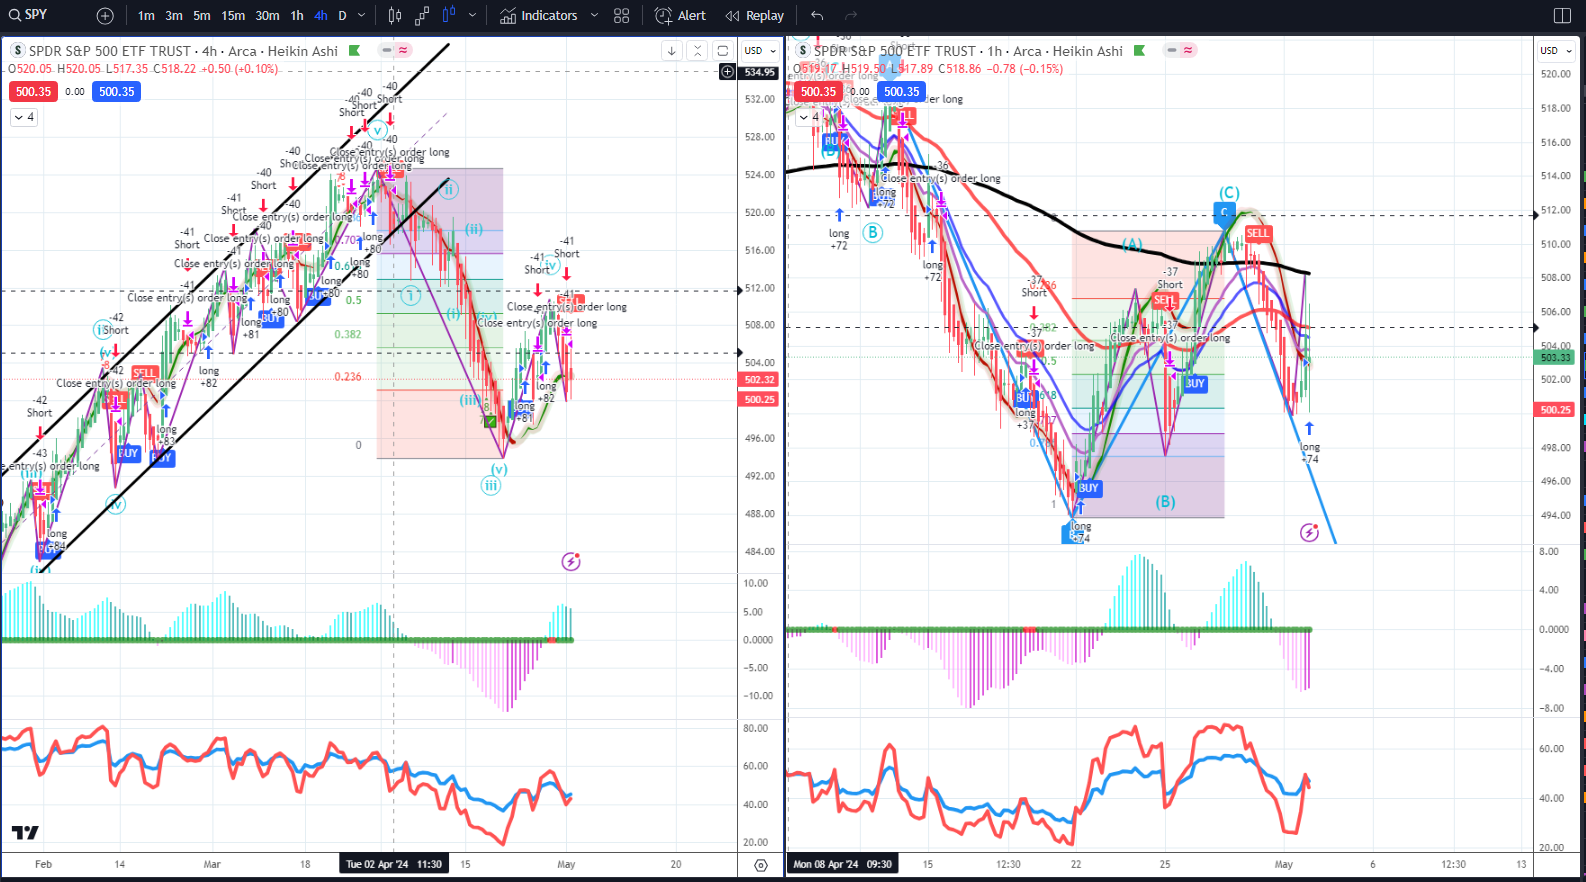This screenshot has height=882, width=1586.
Task: Click the lightning icon on the 4h chart
Action: pos(571,562)
